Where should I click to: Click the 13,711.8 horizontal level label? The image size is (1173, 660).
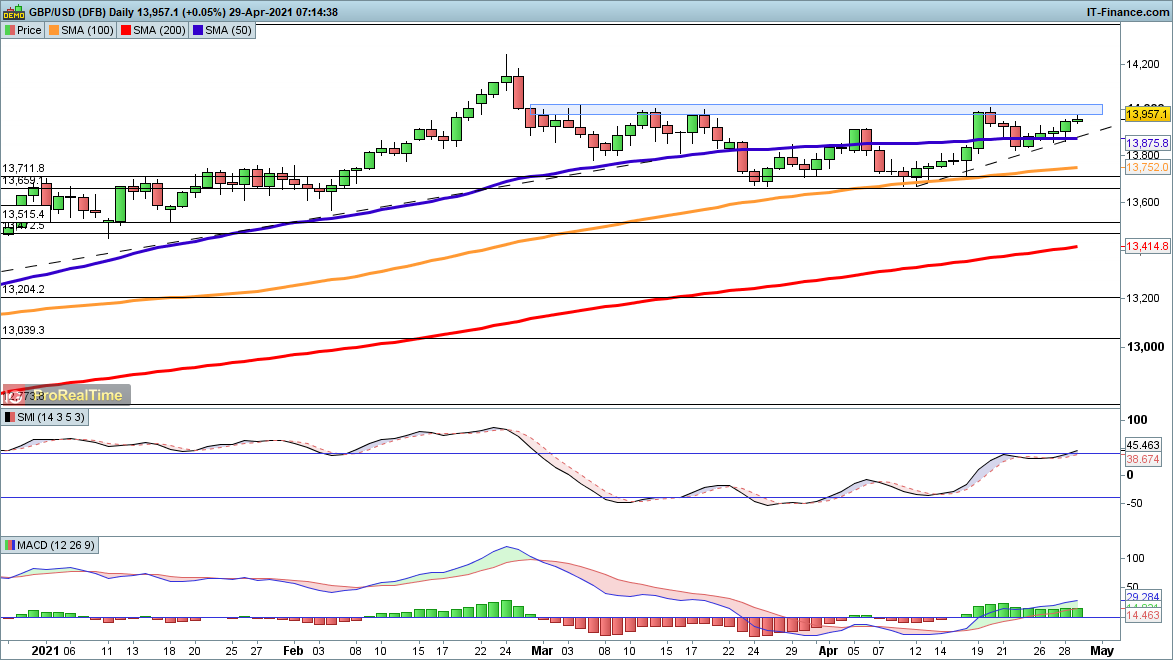pos(24,168)
